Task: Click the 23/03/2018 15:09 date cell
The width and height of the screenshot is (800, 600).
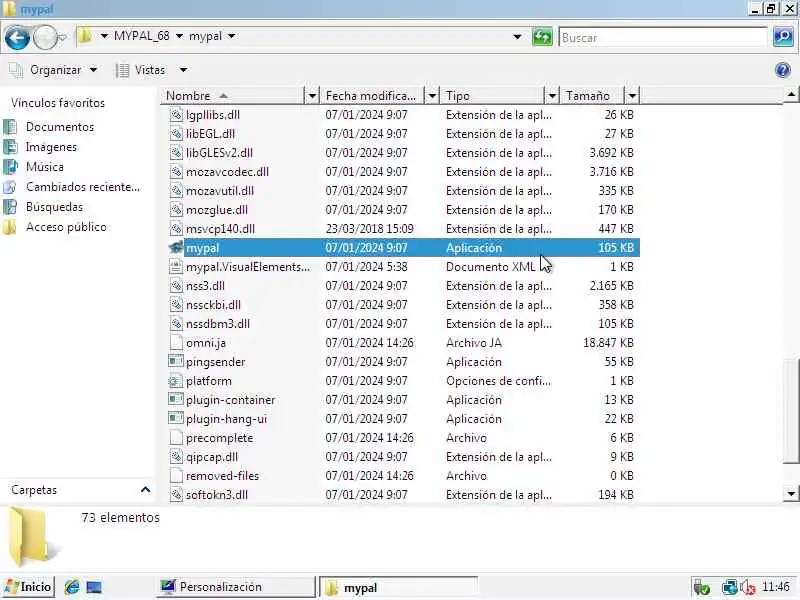Action: [x=369, y=229]
